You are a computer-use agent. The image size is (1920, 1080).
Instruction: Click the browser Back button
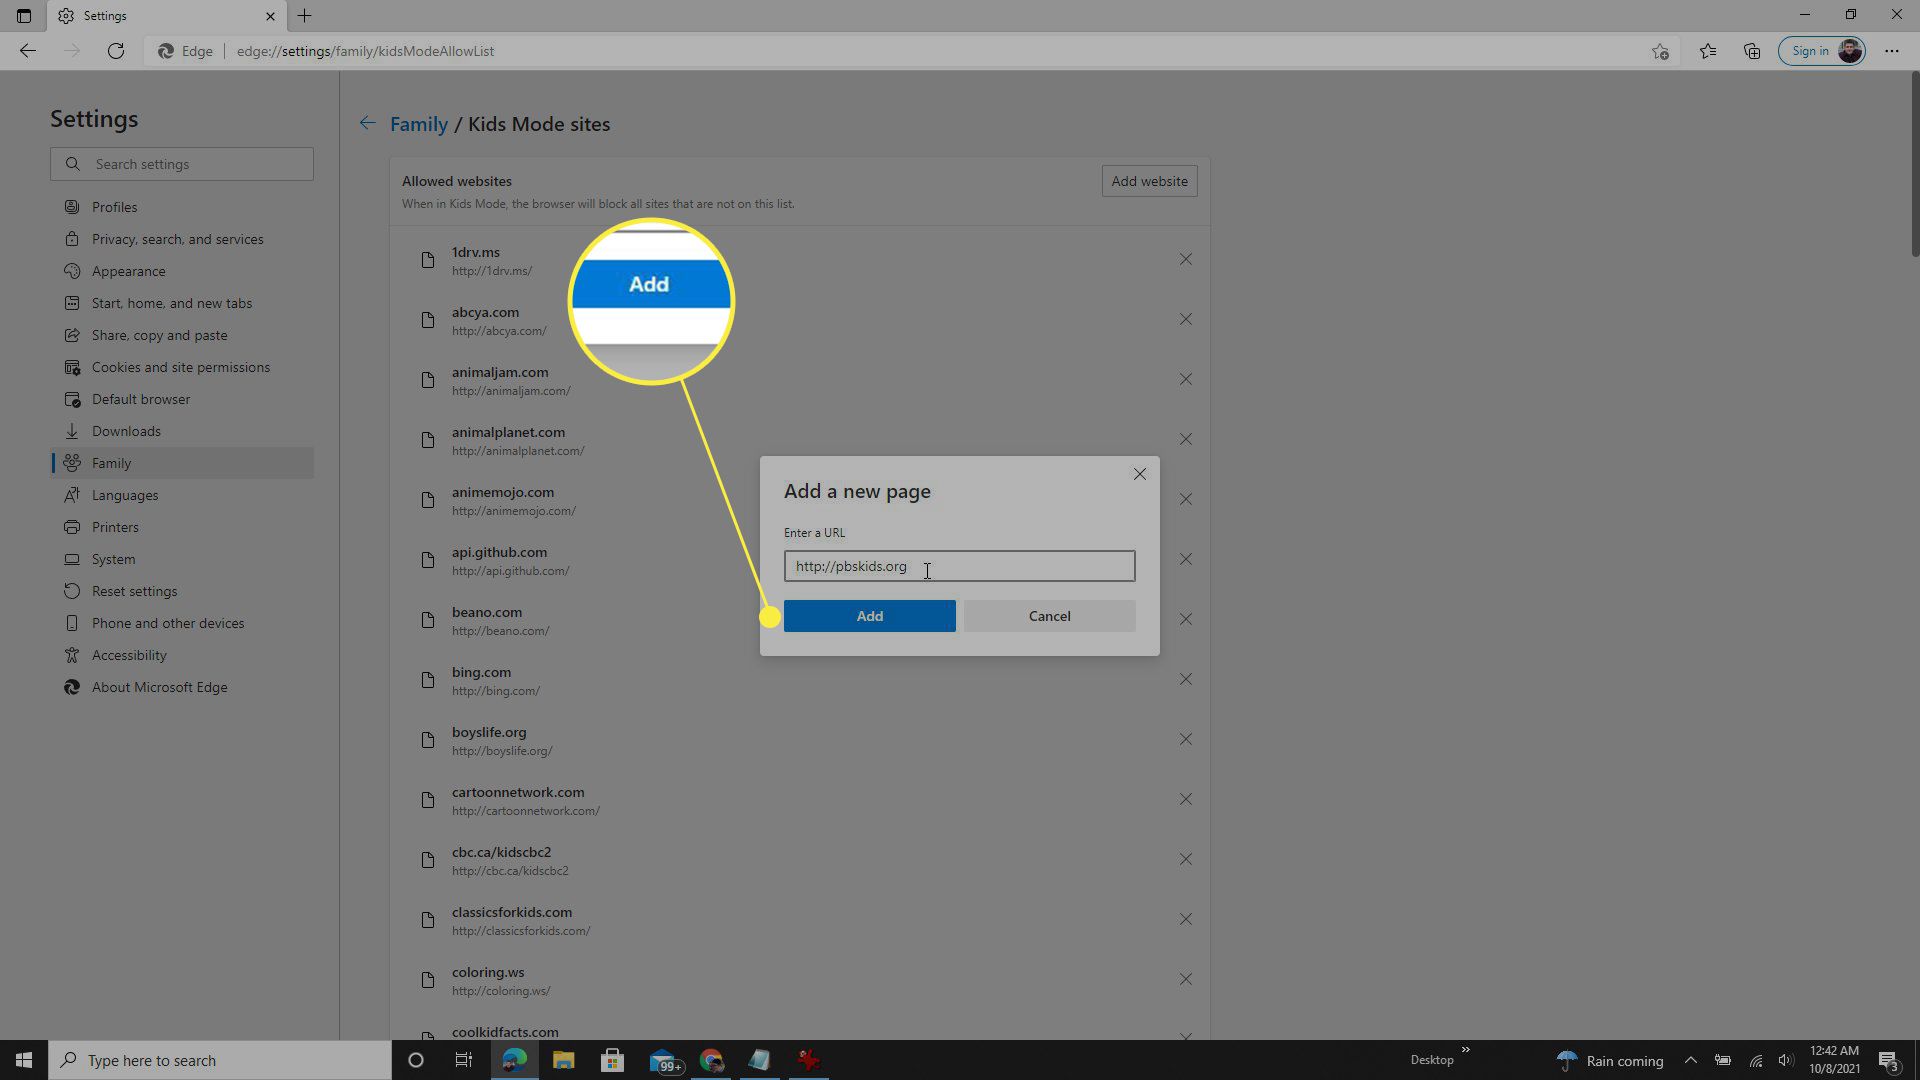[x=28, y=51]
